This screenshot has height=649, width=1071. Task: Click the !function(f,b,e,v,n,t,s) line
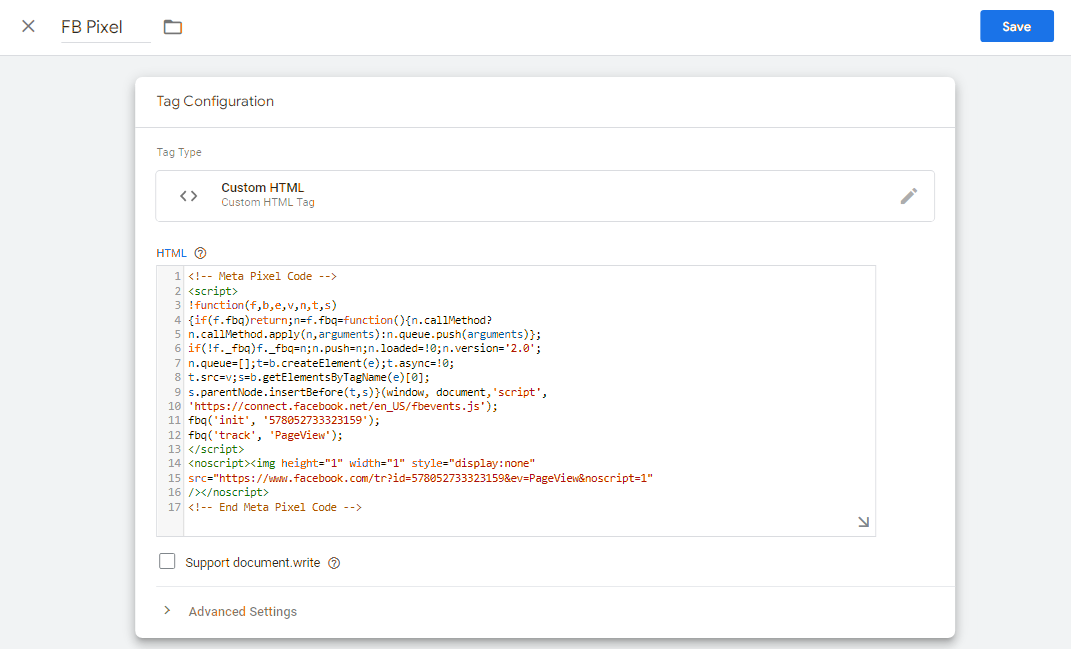[263, 305]
